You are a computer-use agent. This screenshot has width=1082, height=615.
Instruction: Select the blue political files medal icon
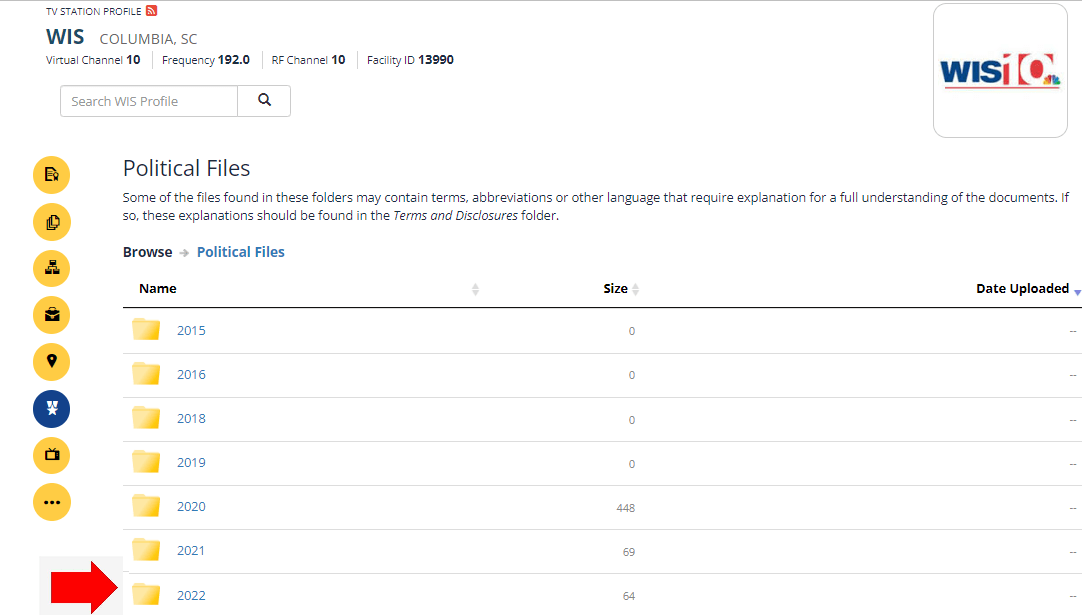coord(52,408)
